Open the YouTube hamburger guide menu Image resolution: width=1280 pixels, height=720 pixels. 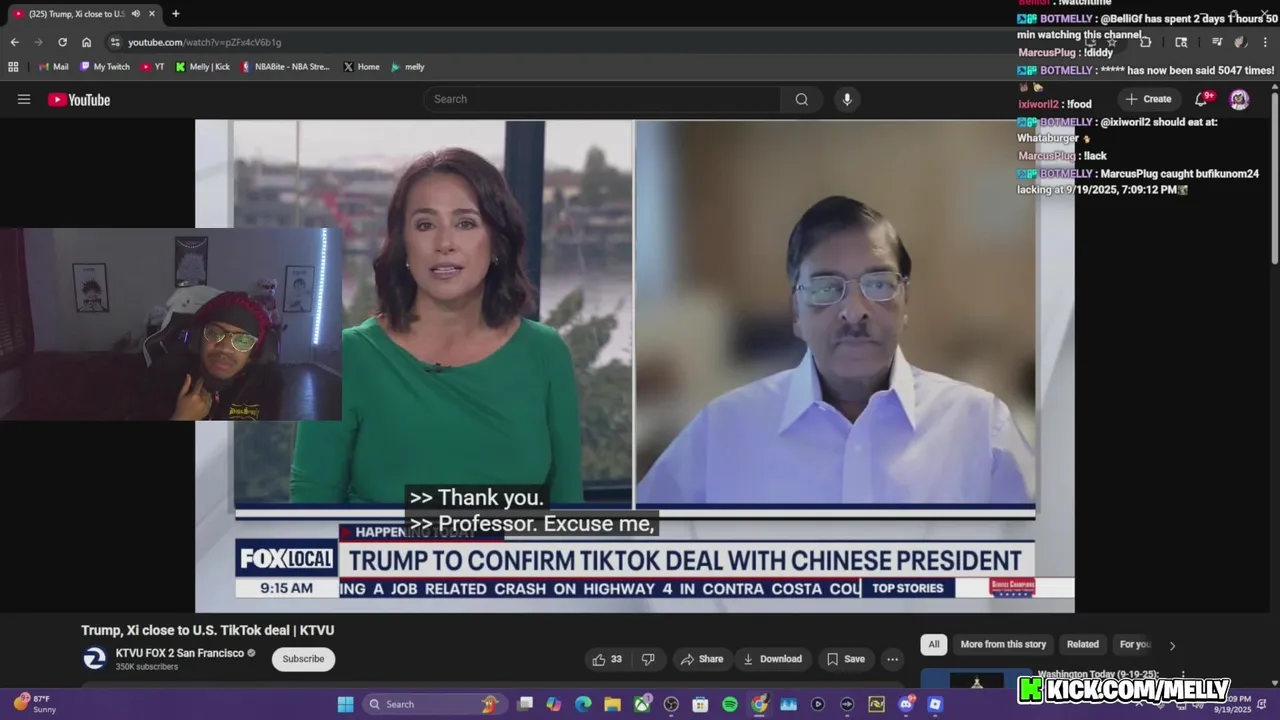pos(24,99)
